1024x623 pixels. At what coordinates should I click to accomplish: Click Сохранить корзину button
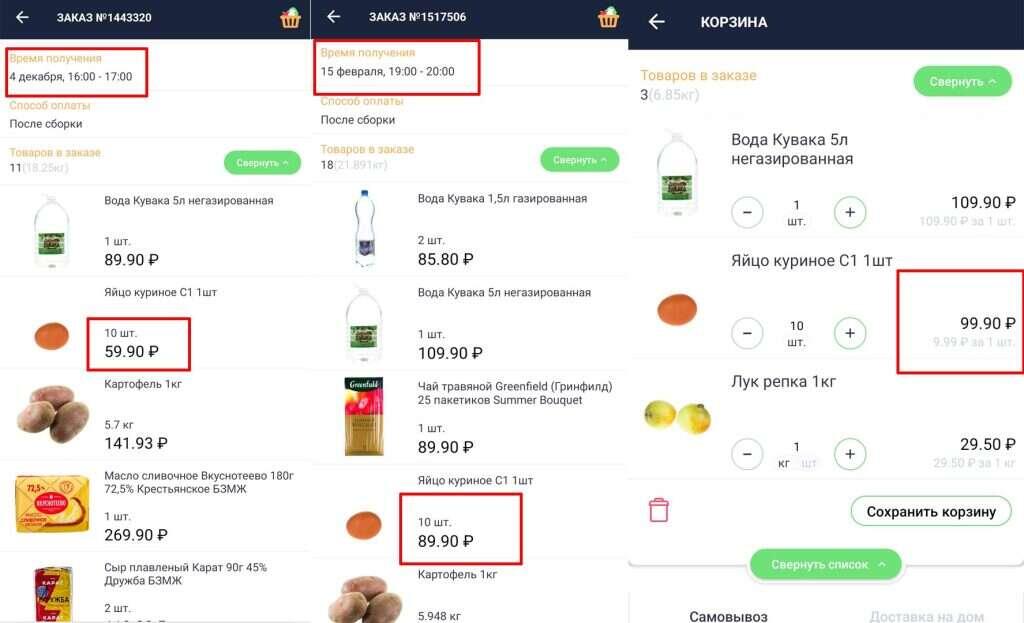click(931, 511)
